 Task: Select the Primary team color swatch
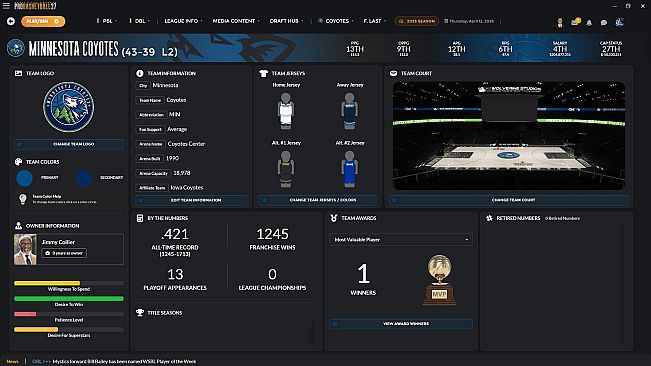[x=24, y=178]
